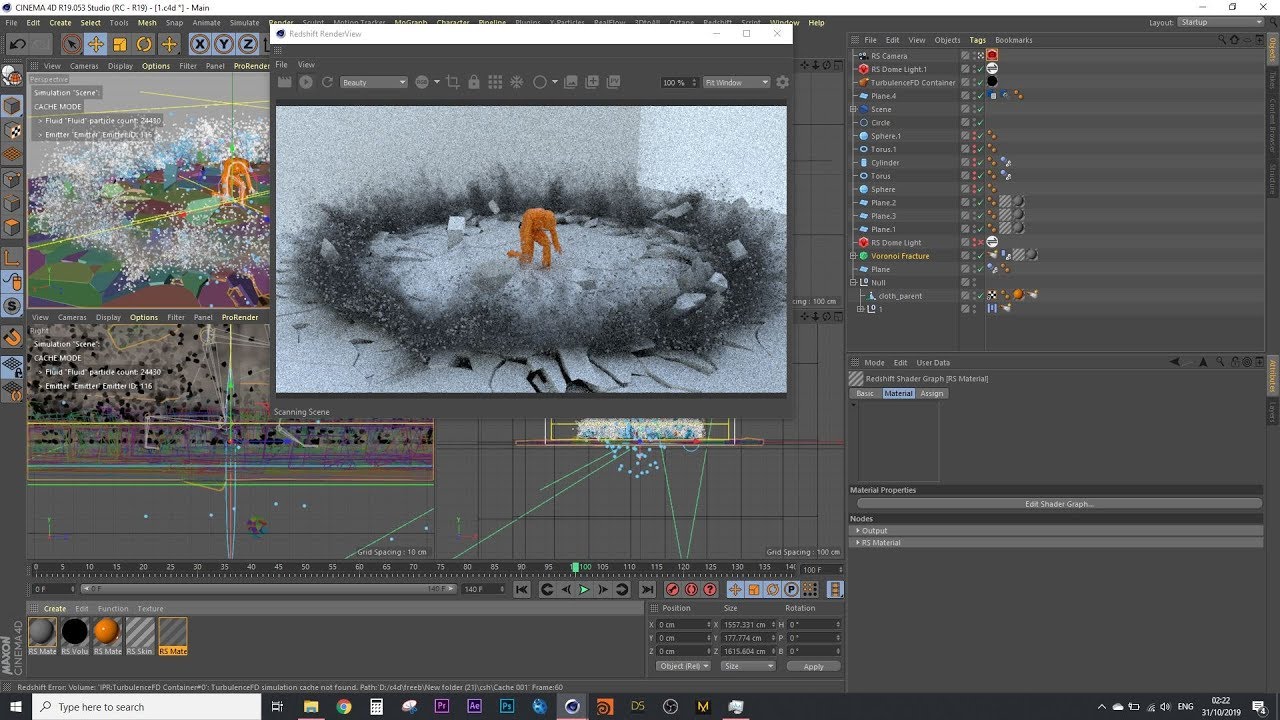This screenshot has height=720, width=1280.
Task: Switch to Assign tab in Attributes
Action: point(932,393)
